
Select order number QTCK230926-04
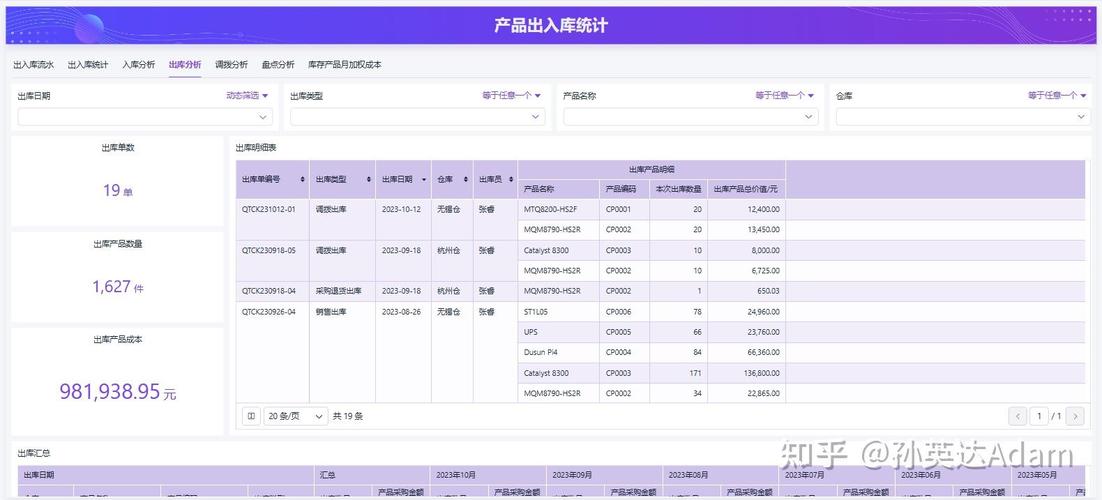pyautogui.click(x=269, y=312)
